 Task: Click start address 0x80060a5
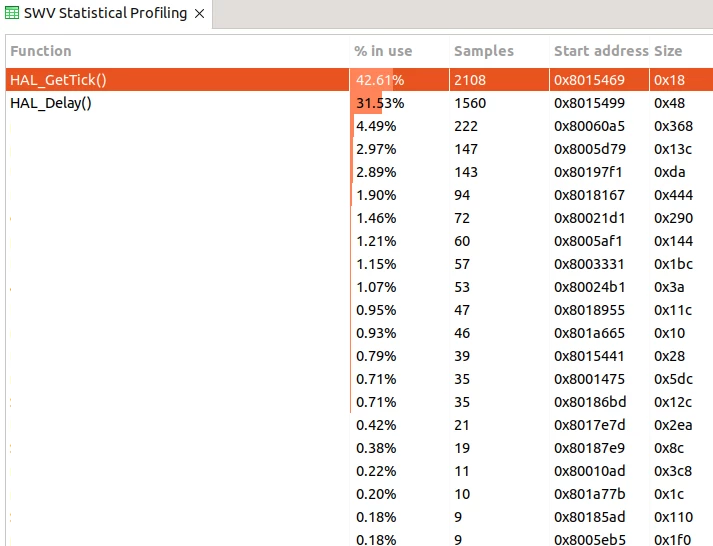(x=589, y=126)
